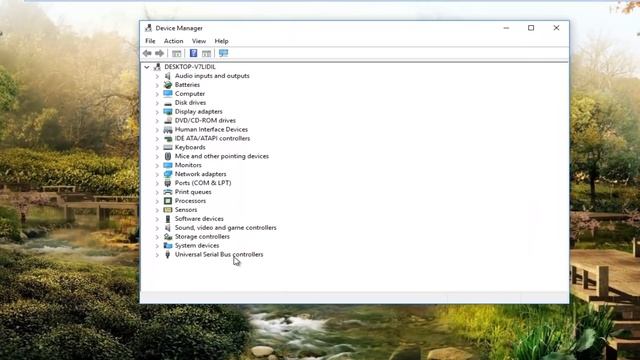Click the Print queues printer icon
640x360 pixels.
pyautogui.click(x=168, y=192)
